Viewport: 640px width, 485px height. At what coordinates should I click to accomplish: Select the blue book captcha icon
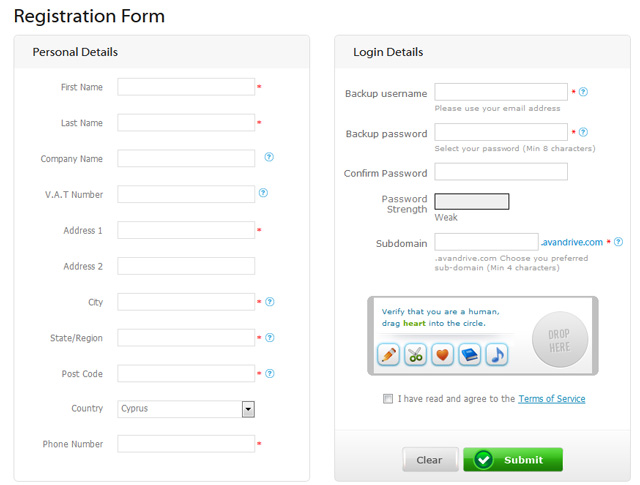click(470, 354)
